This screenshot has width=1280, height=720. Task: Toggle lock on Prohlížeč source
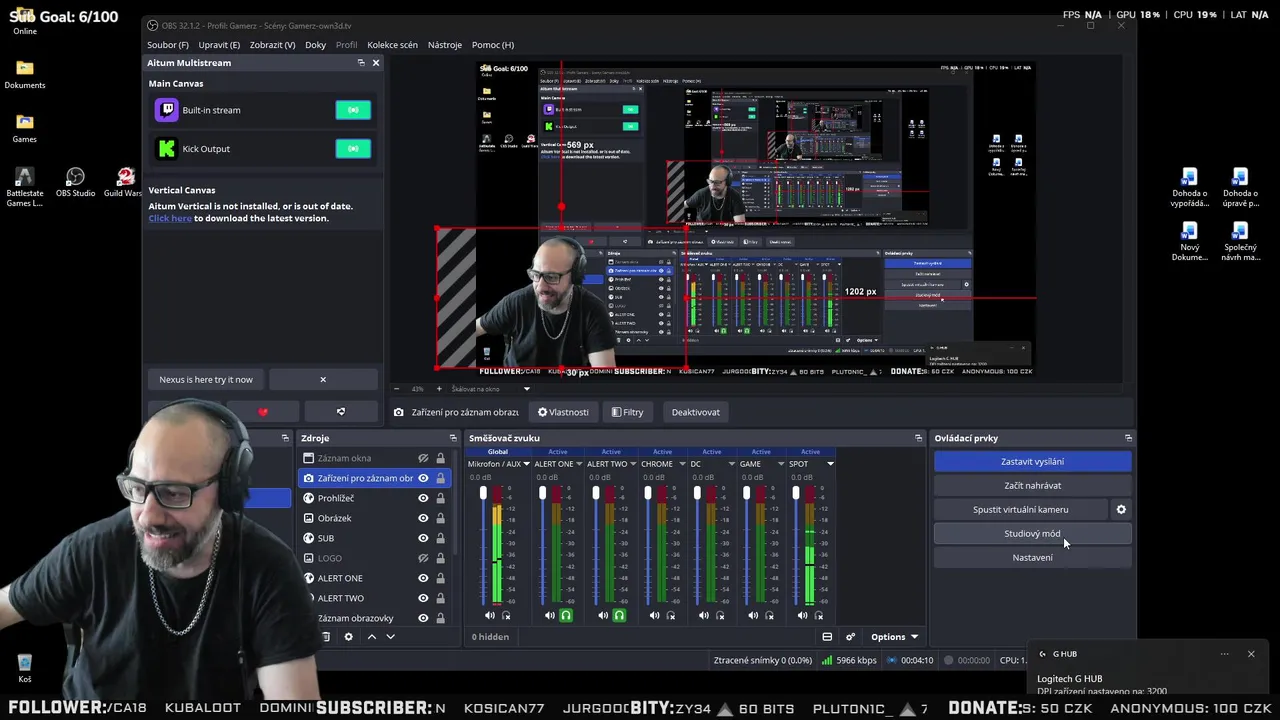(440, 498)
